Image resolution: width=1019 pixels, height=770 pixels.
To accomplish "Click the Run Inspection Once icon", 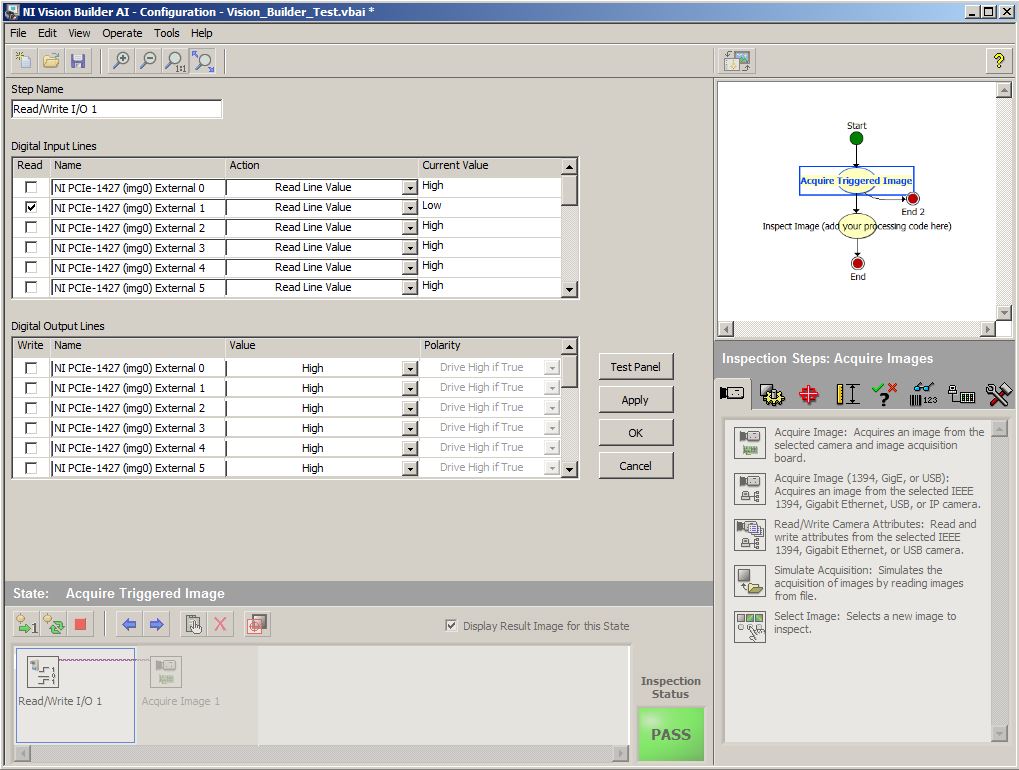I will [27, 624].
